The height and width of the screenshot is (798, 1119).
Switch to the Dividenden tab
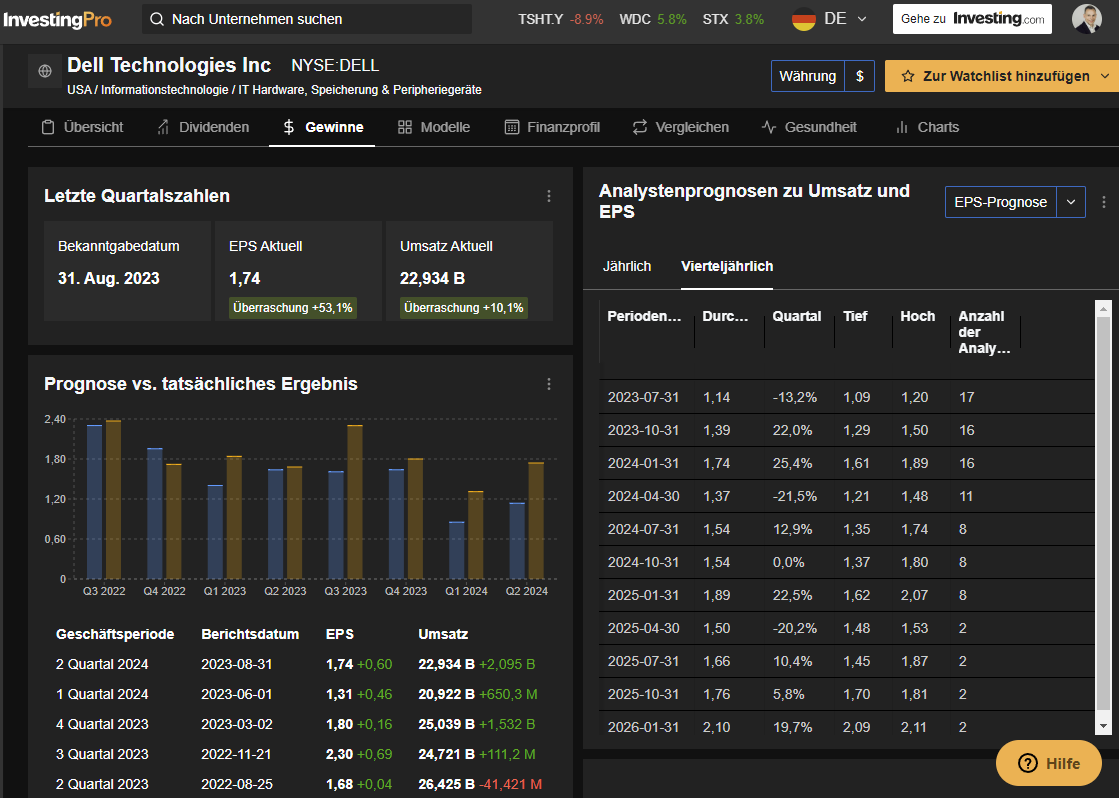pyautogui.click(x=203, y=127)
